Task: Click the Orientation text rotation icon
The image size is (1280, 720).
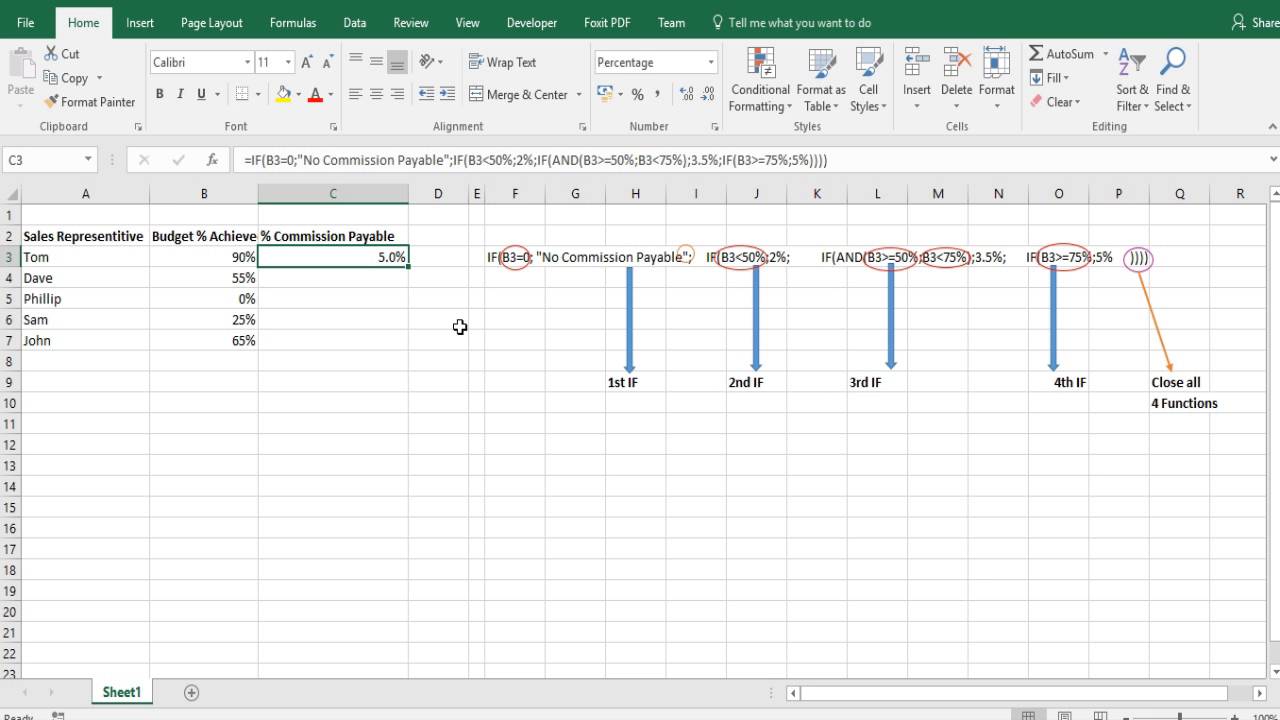Action: pyautogui.click(x=428, y=62)
